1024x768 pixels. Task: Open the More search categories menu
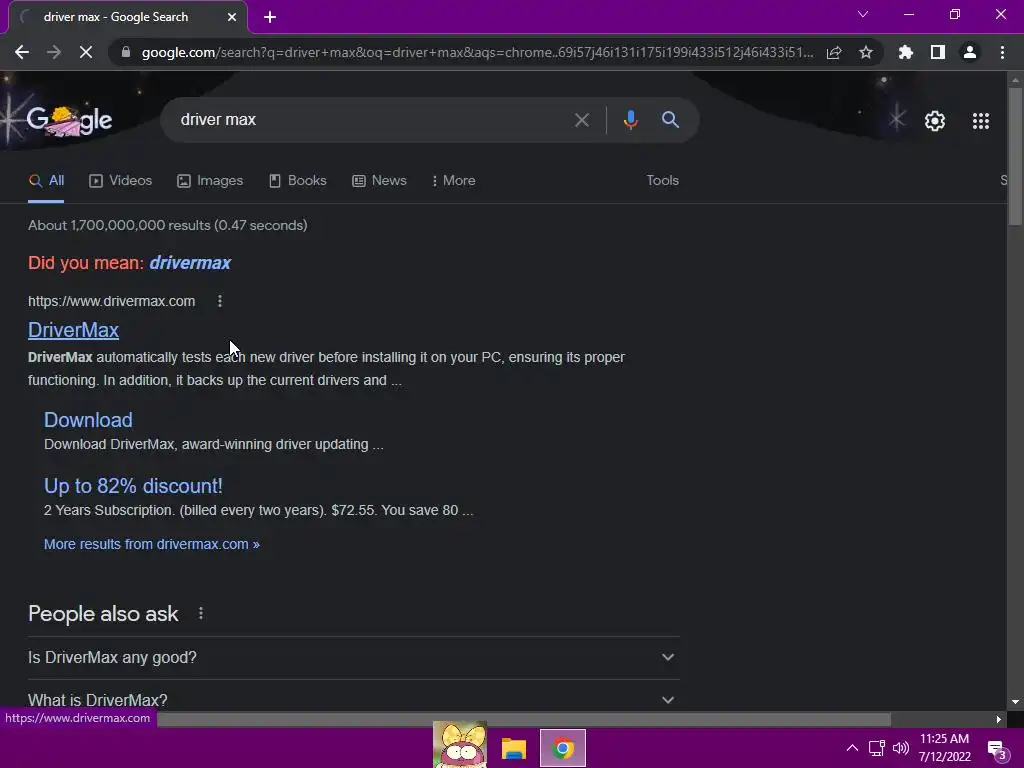point(454,181)
